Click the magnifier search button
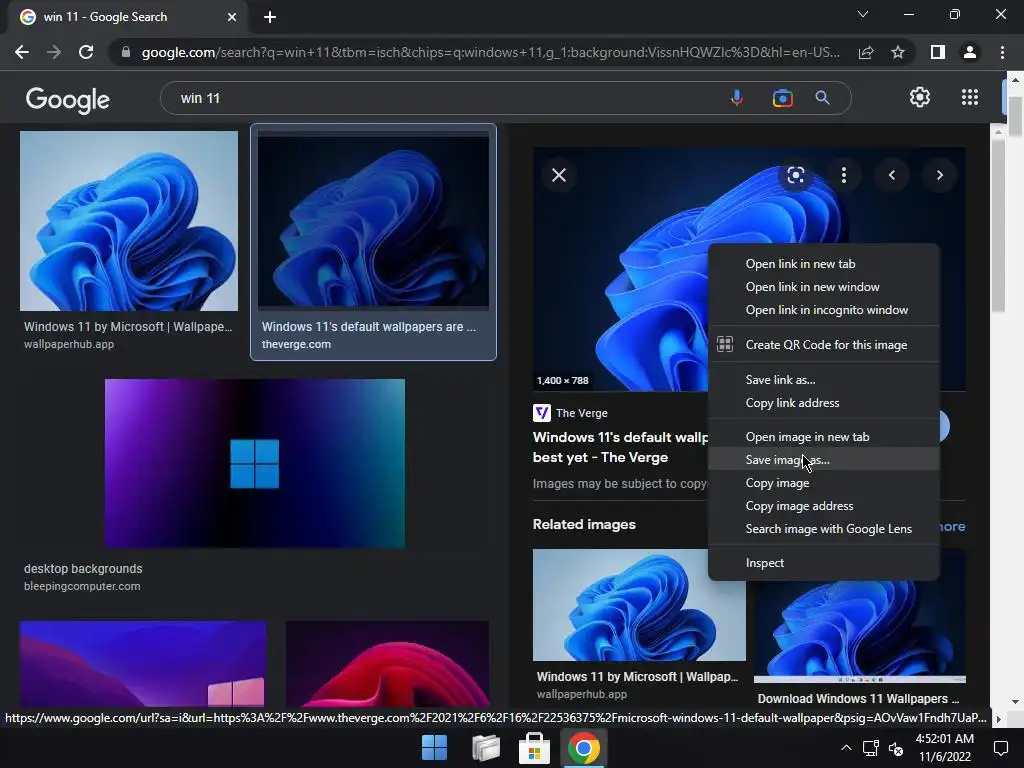1024x768 pixels. [x=822, y=98]
